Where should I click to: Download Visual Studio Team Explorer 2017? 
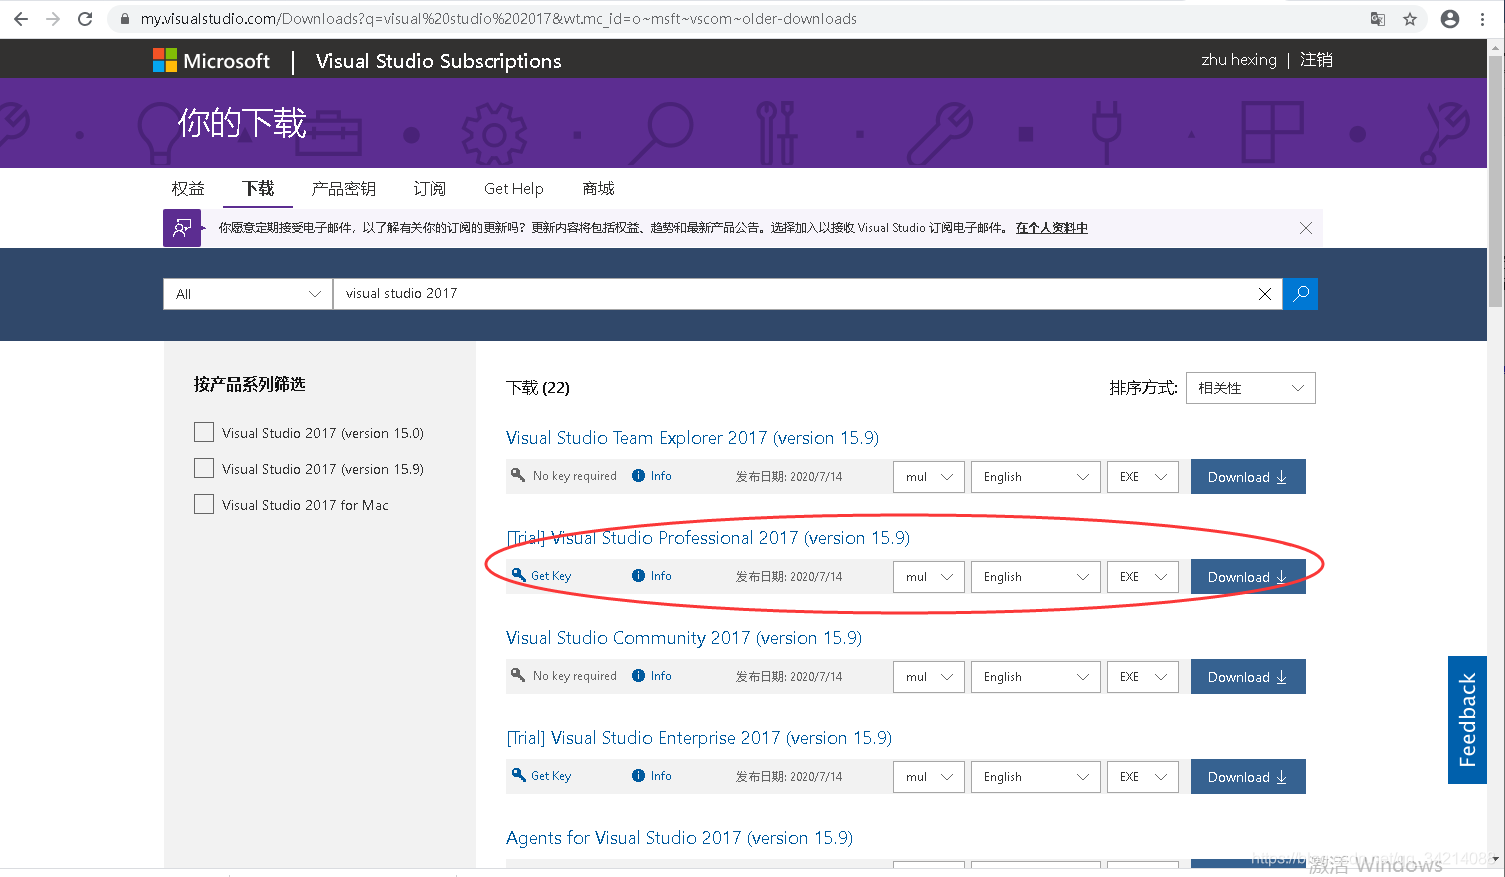click(x=1248, y=477)
